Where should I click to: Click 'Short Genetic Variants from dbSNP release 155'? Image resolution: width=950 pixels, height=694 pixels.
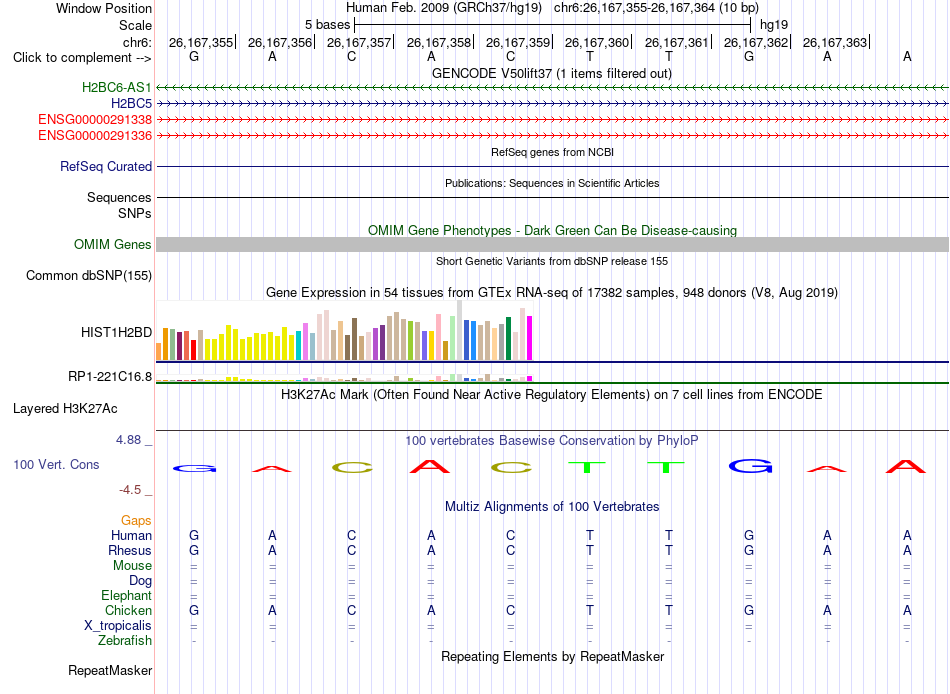(x=552, y=261)
